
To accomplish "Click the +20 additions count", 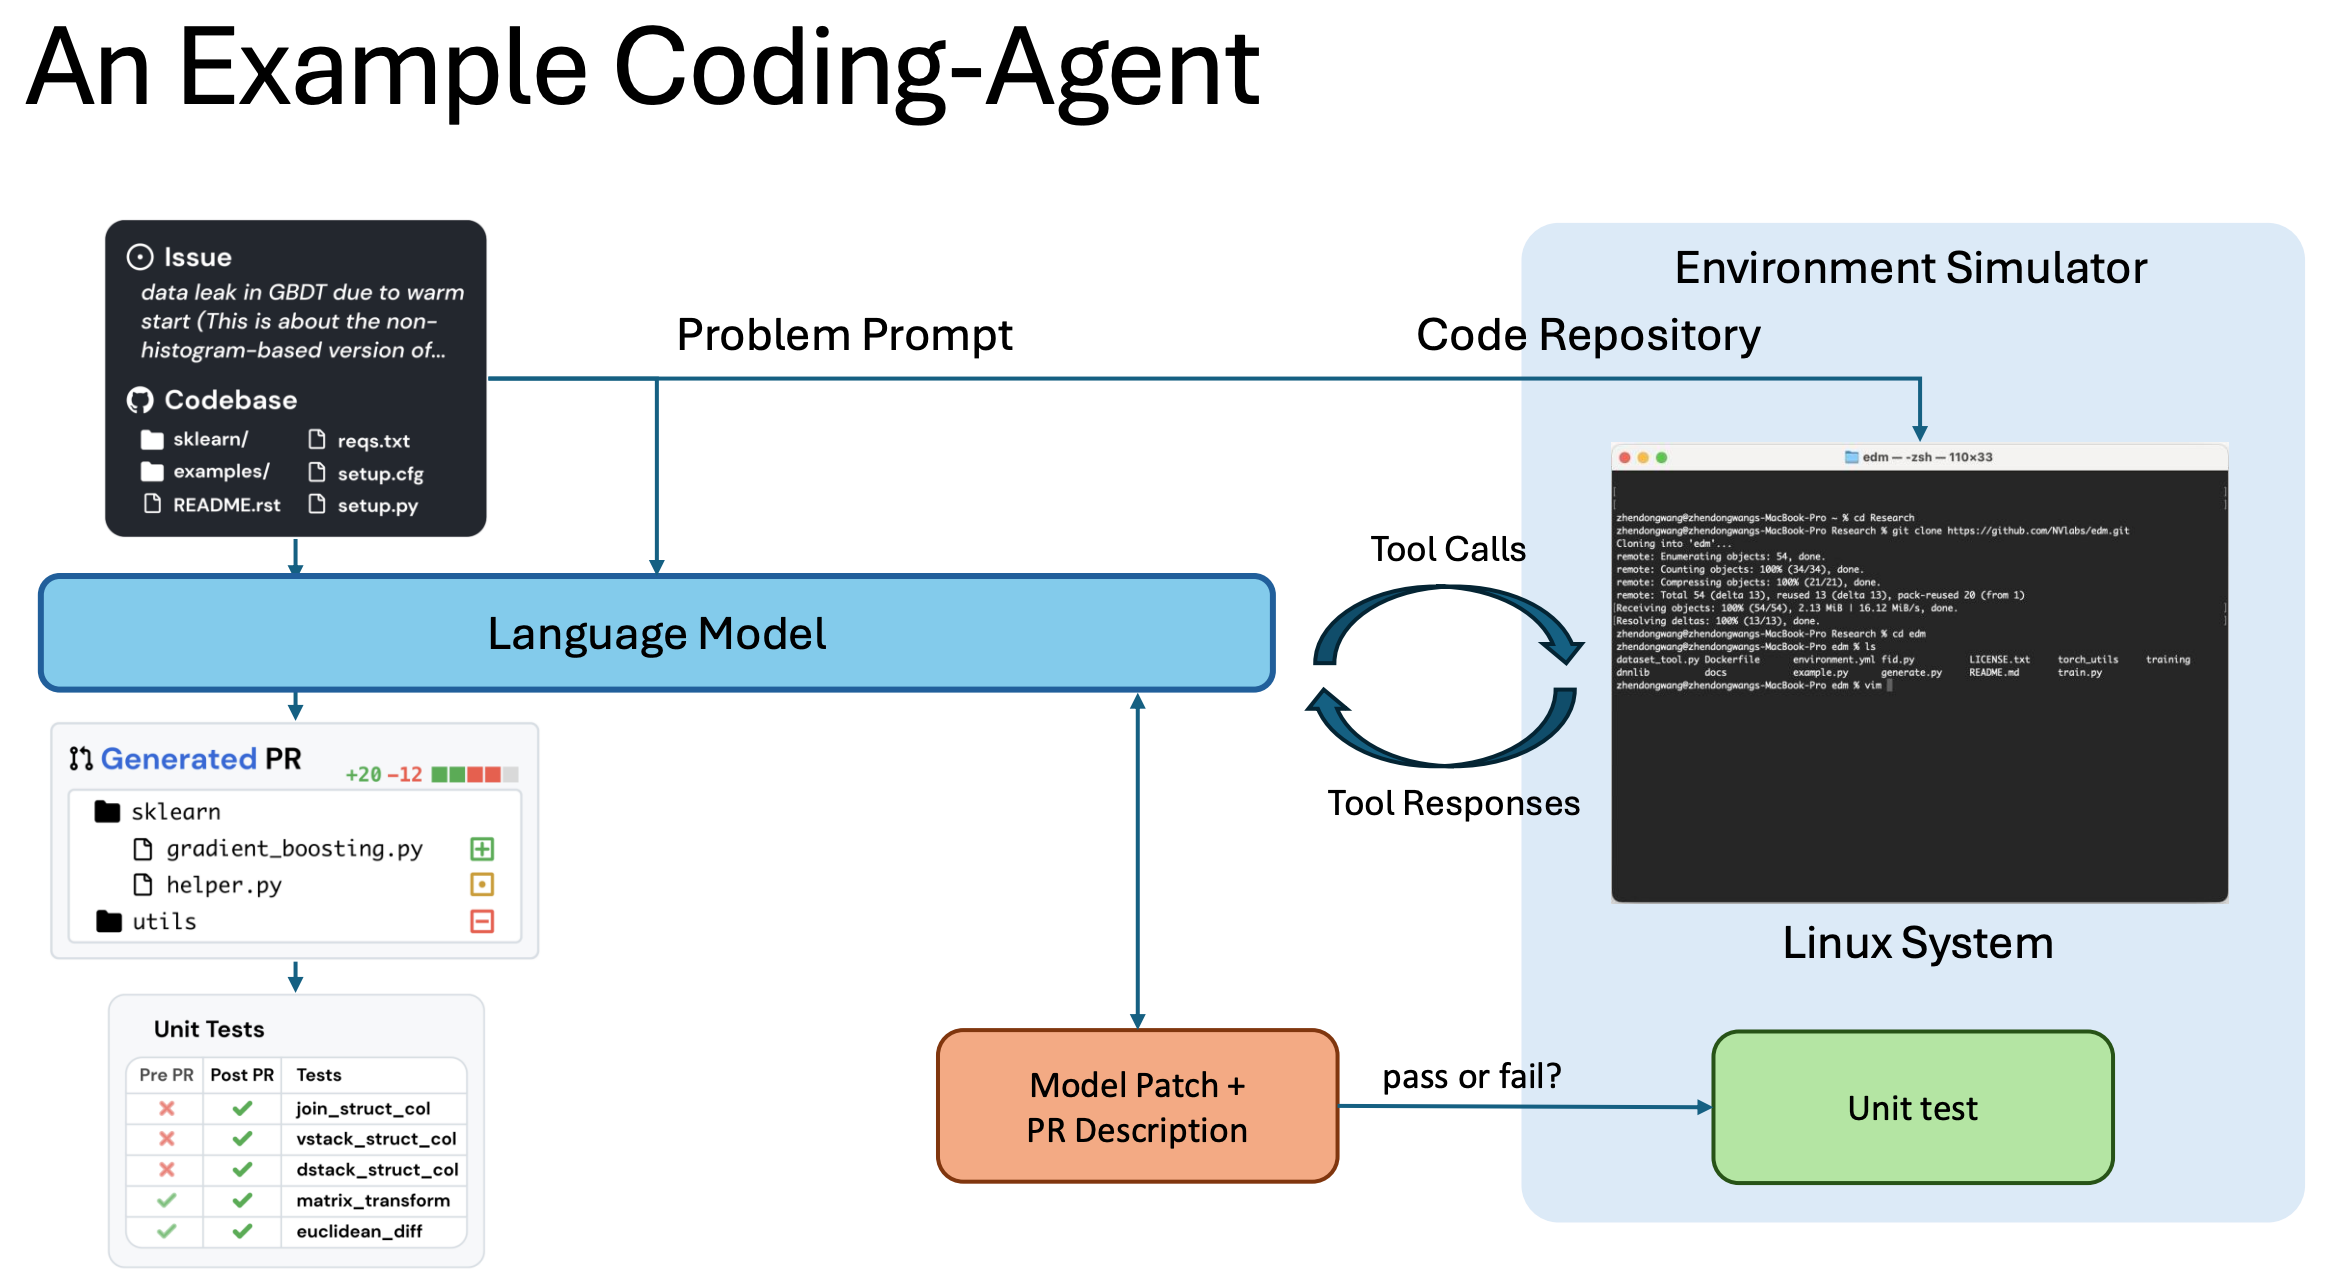I will click(x=363, y=775).
